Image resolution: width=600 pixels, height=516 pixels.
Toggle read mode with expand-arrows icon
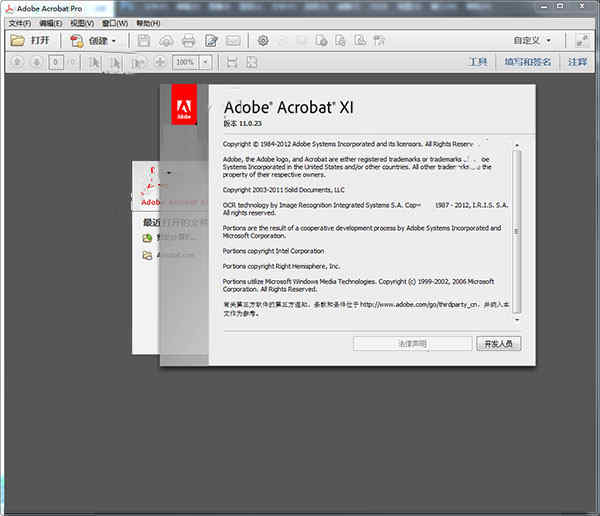[583, 41]
